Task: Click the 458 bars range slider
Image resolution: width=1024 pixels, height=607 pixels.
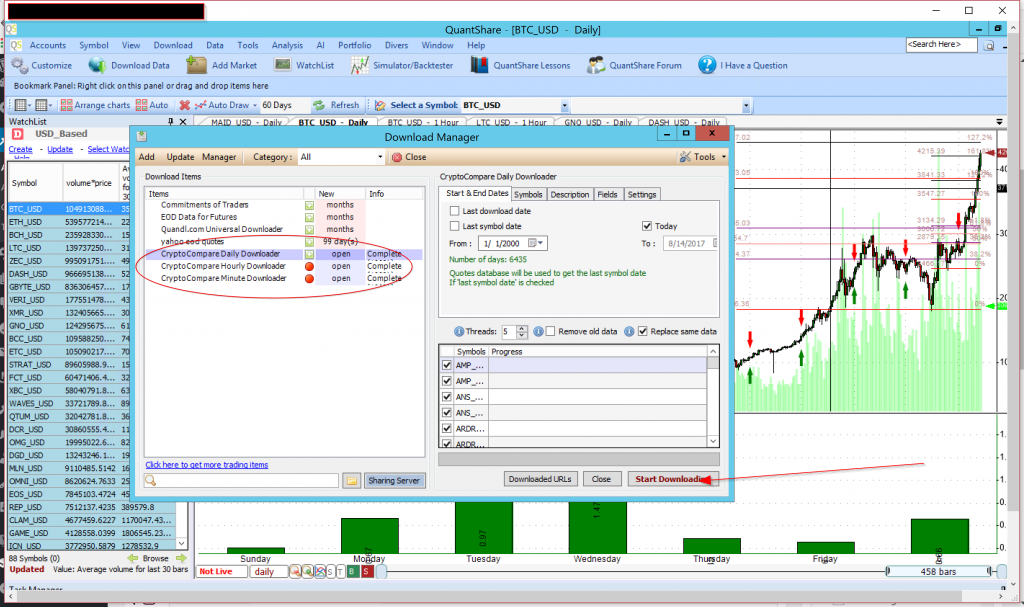Action: point(938,572)
